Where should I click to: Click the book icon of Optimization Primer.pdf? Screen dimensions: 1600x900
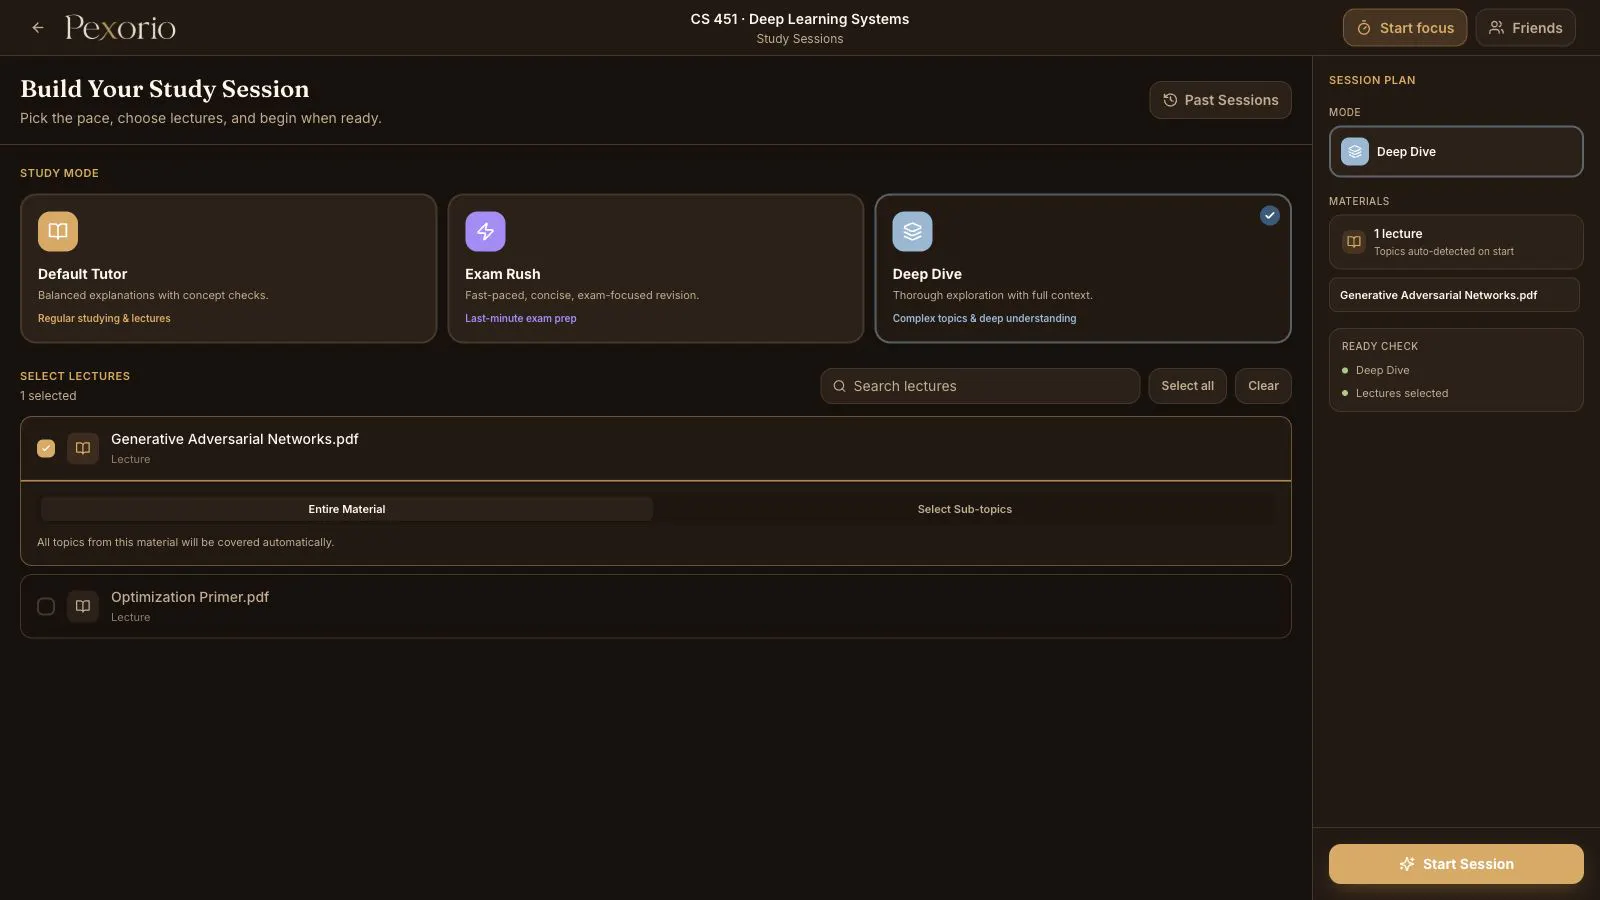tap(83, 606)
